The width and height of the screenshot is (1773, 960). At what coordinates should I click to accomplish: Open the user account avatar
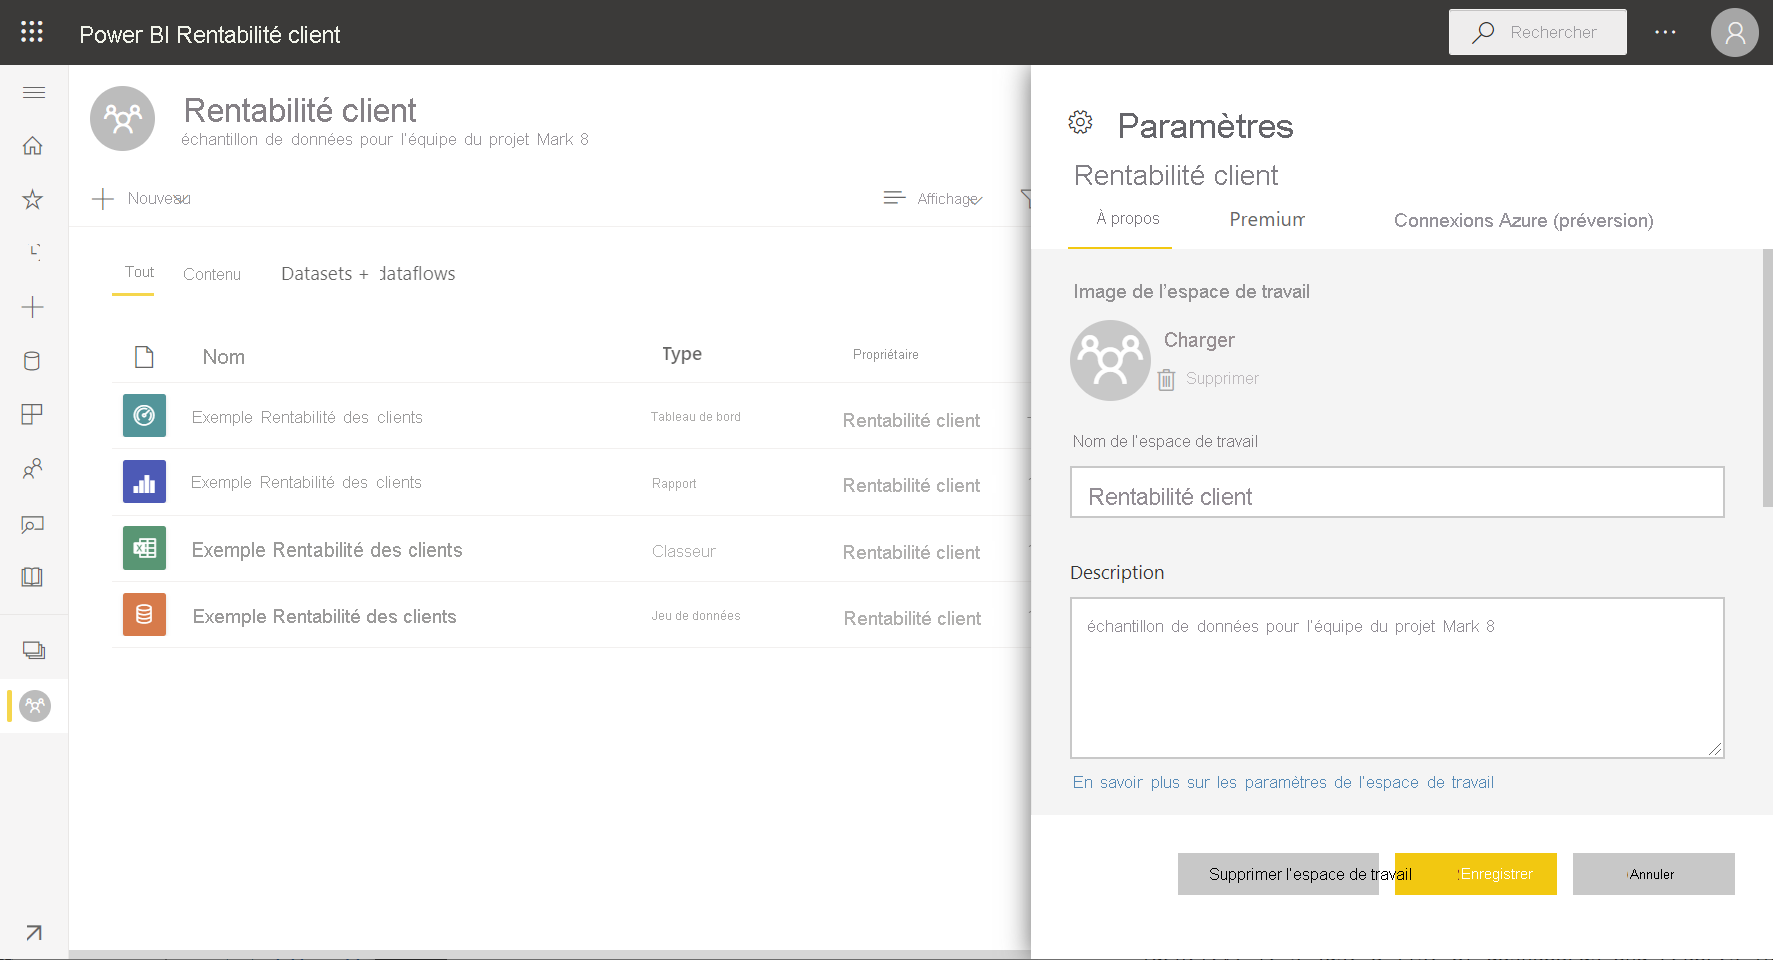click(x=1735, y=33)
